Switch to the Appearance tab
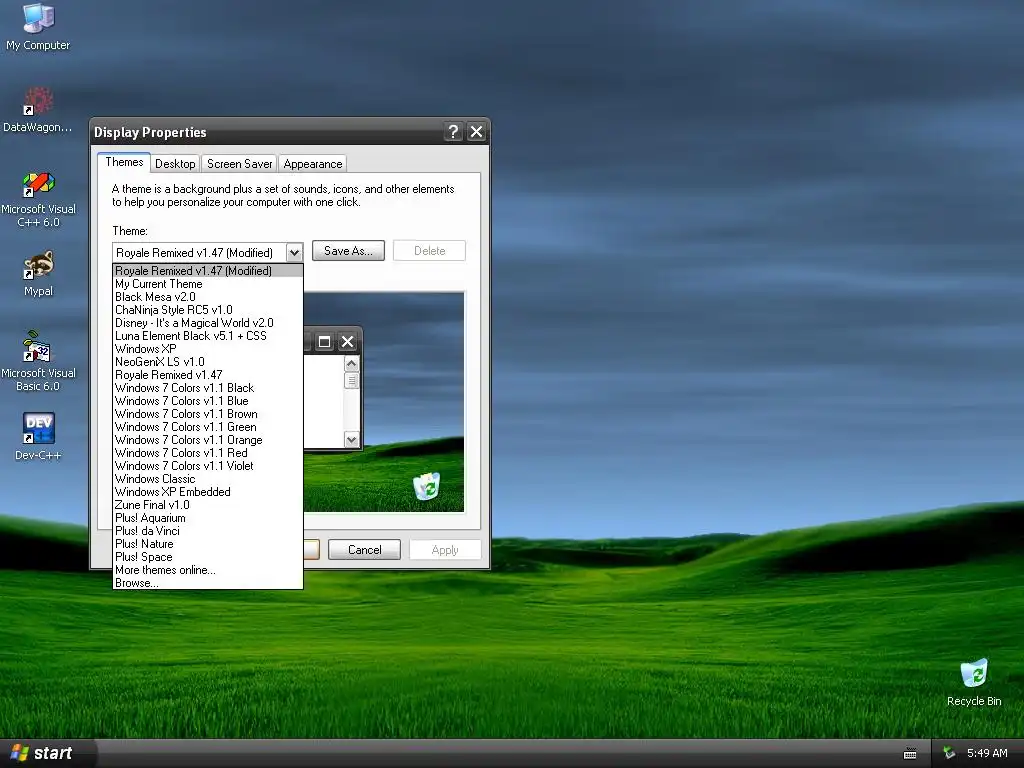This screenshot has height=768, width=1024. [x=313, y=164]
